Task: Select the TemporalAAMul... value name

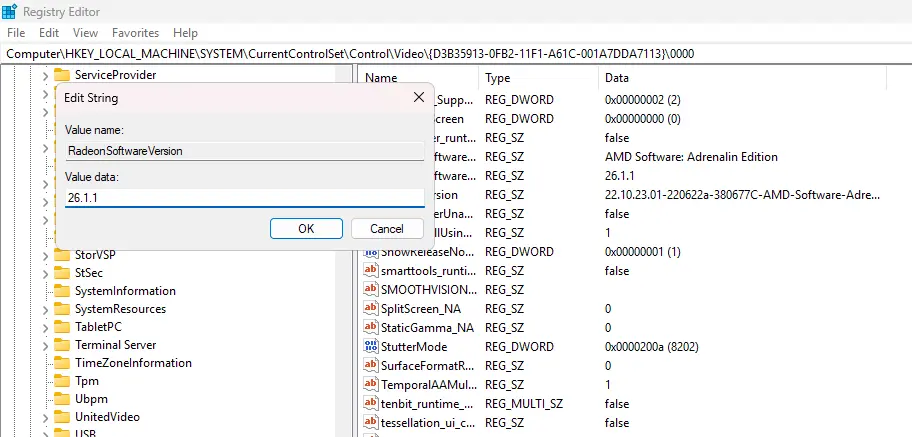Action: coord(429,385)
